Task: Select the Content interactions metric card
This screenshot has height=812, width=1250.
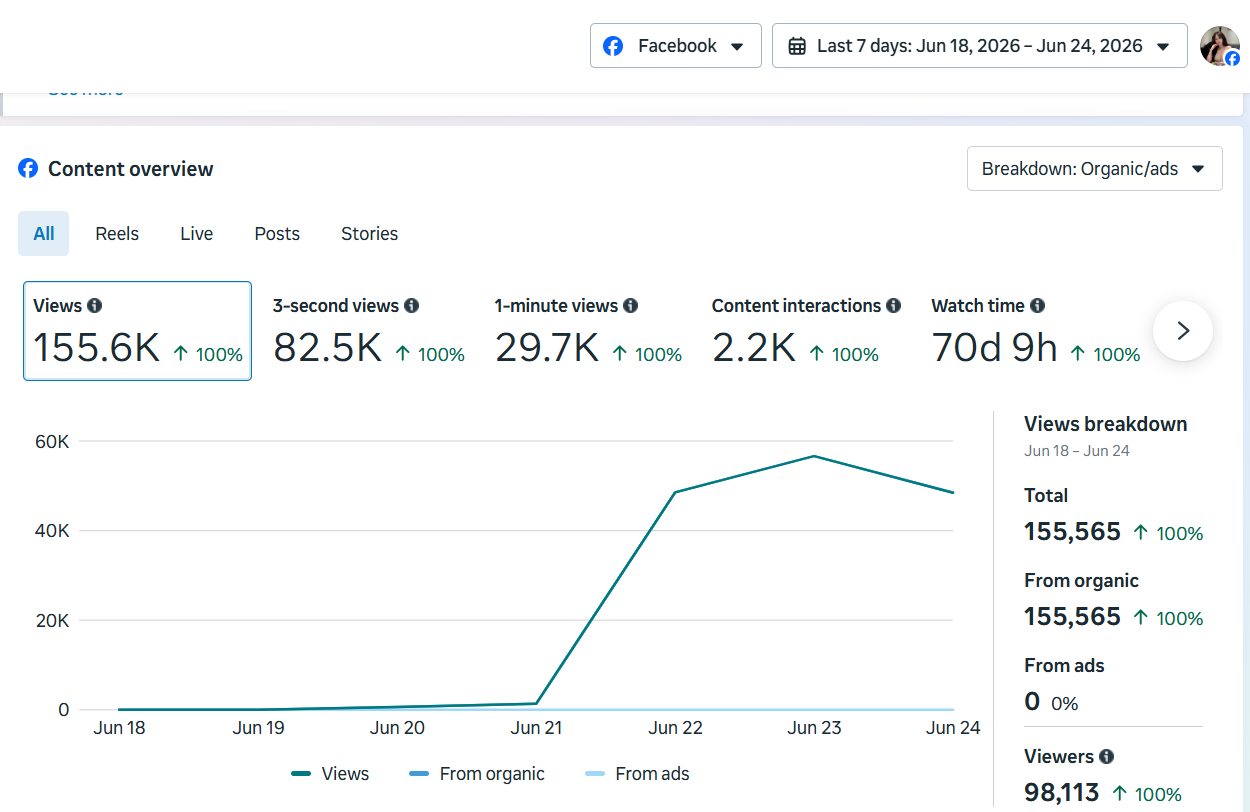Action: point(806,331)
